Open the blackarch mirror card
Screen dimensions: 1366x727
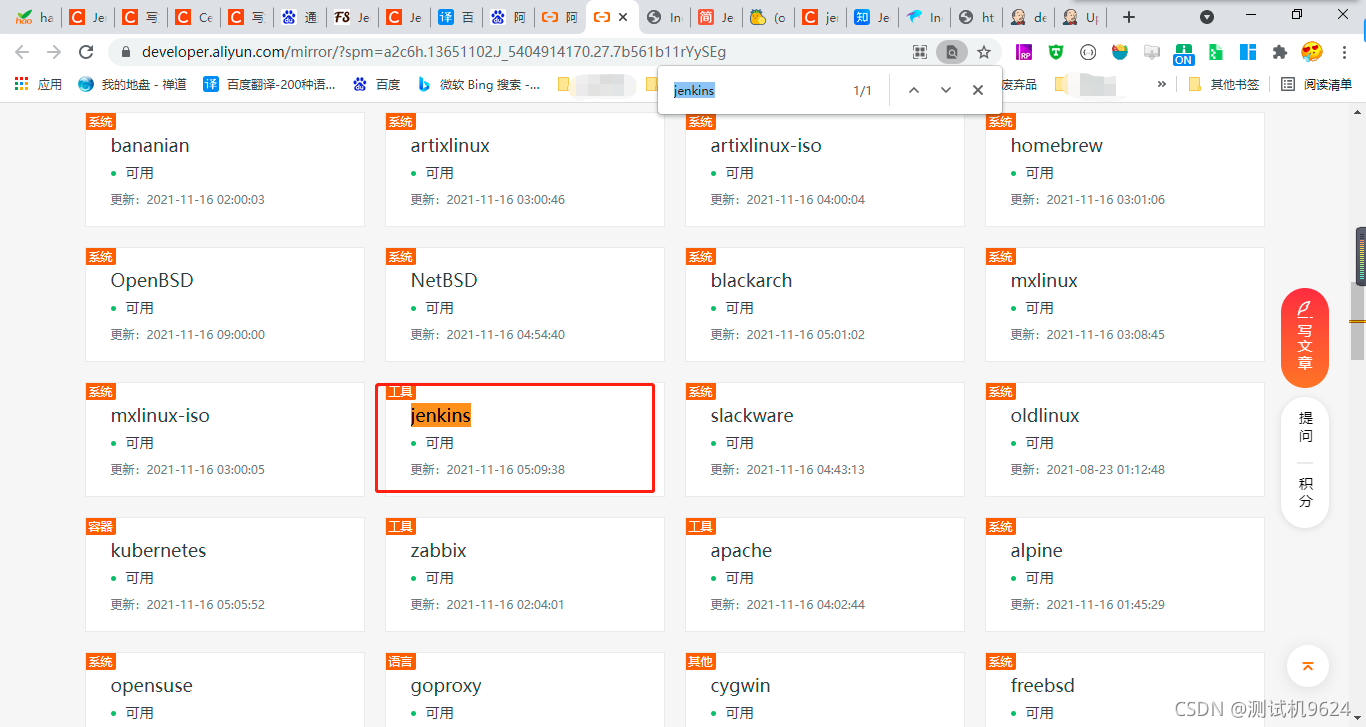(x=825, y=304)
